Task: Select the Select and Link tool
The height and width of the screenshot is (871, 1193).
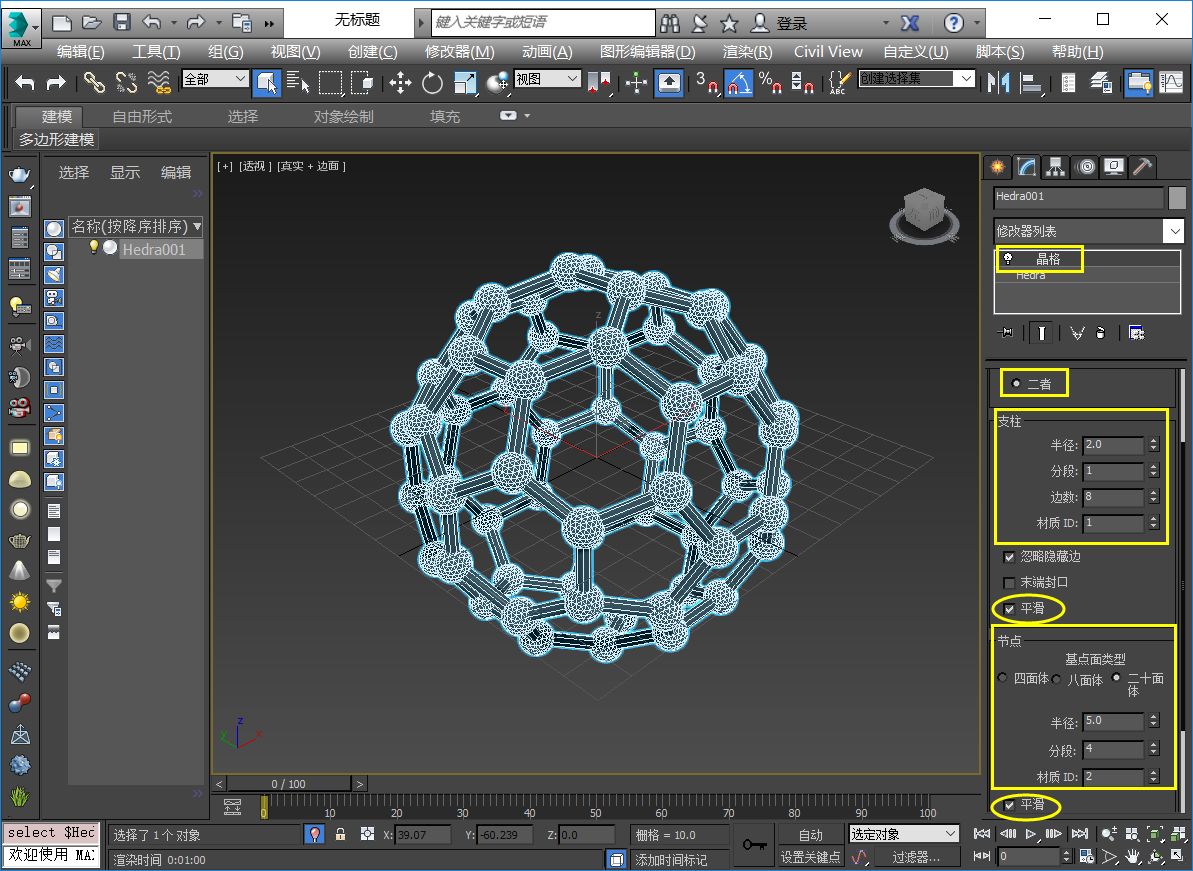Action: 94,82
